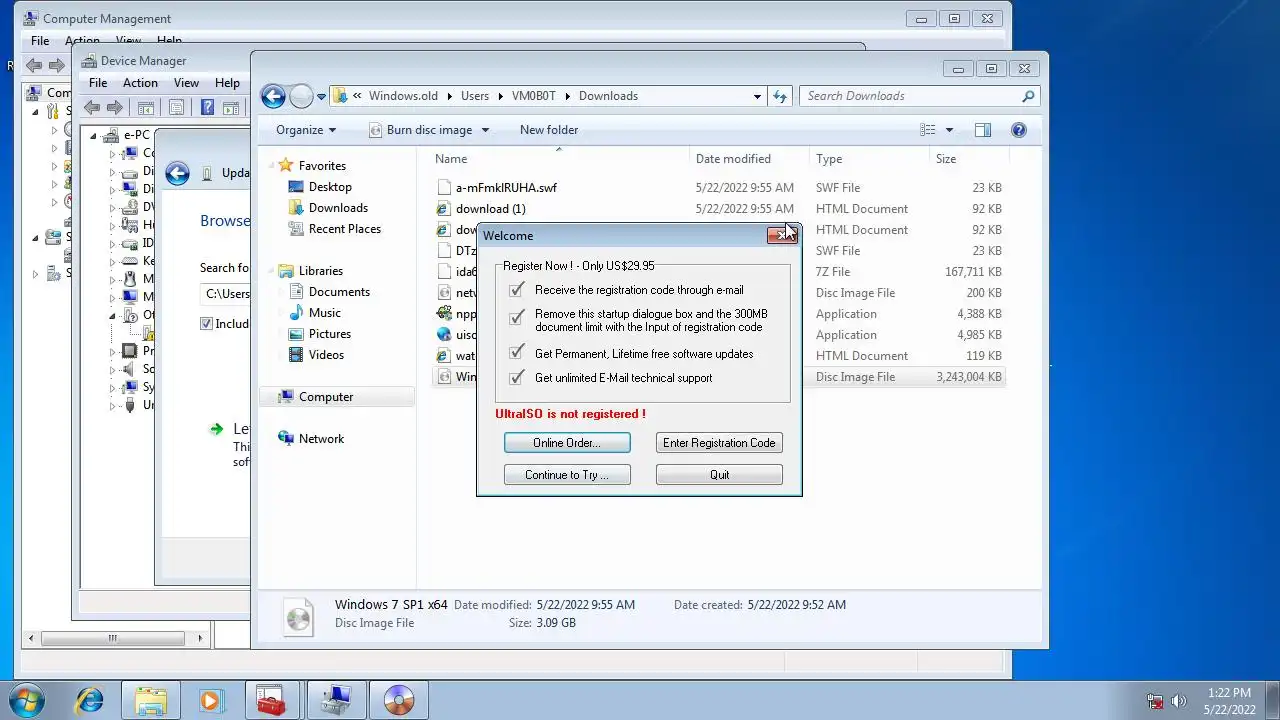Select the download (1) HTML file icon

point(445,209)
